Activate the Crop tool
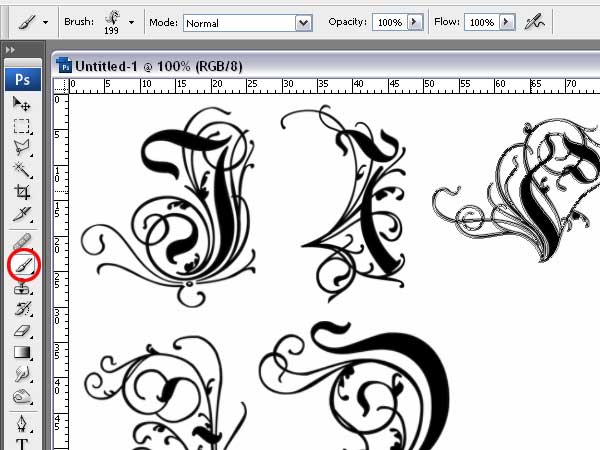 [22, 192]
